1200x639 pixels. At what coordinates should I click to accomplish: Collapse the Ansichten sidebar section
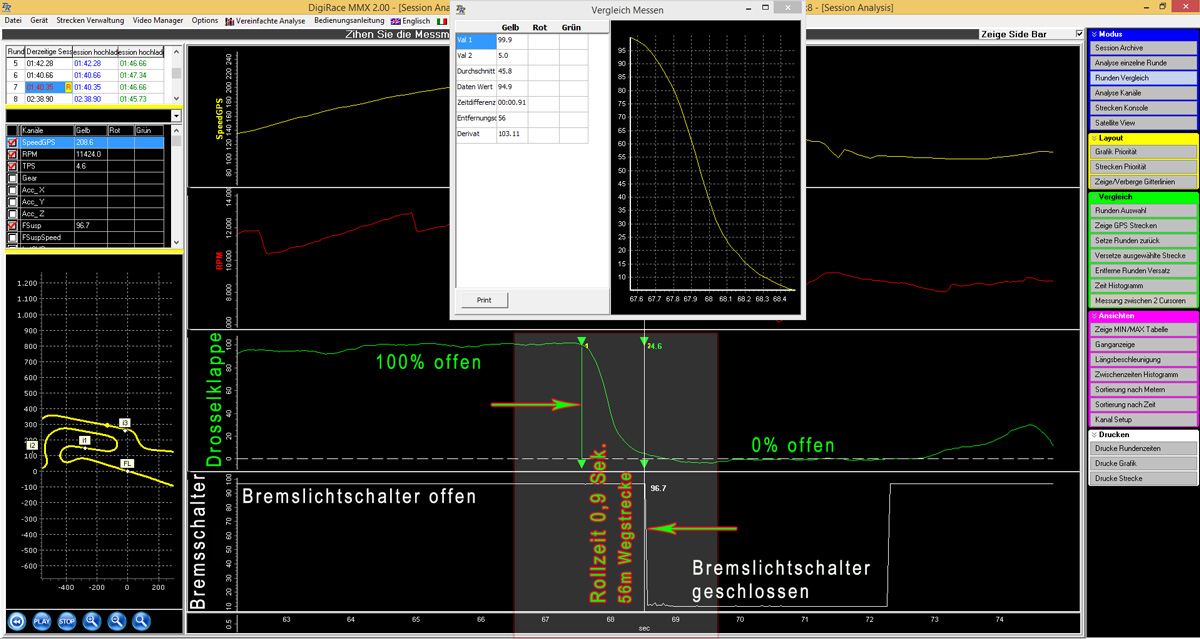pos(1093,316)
